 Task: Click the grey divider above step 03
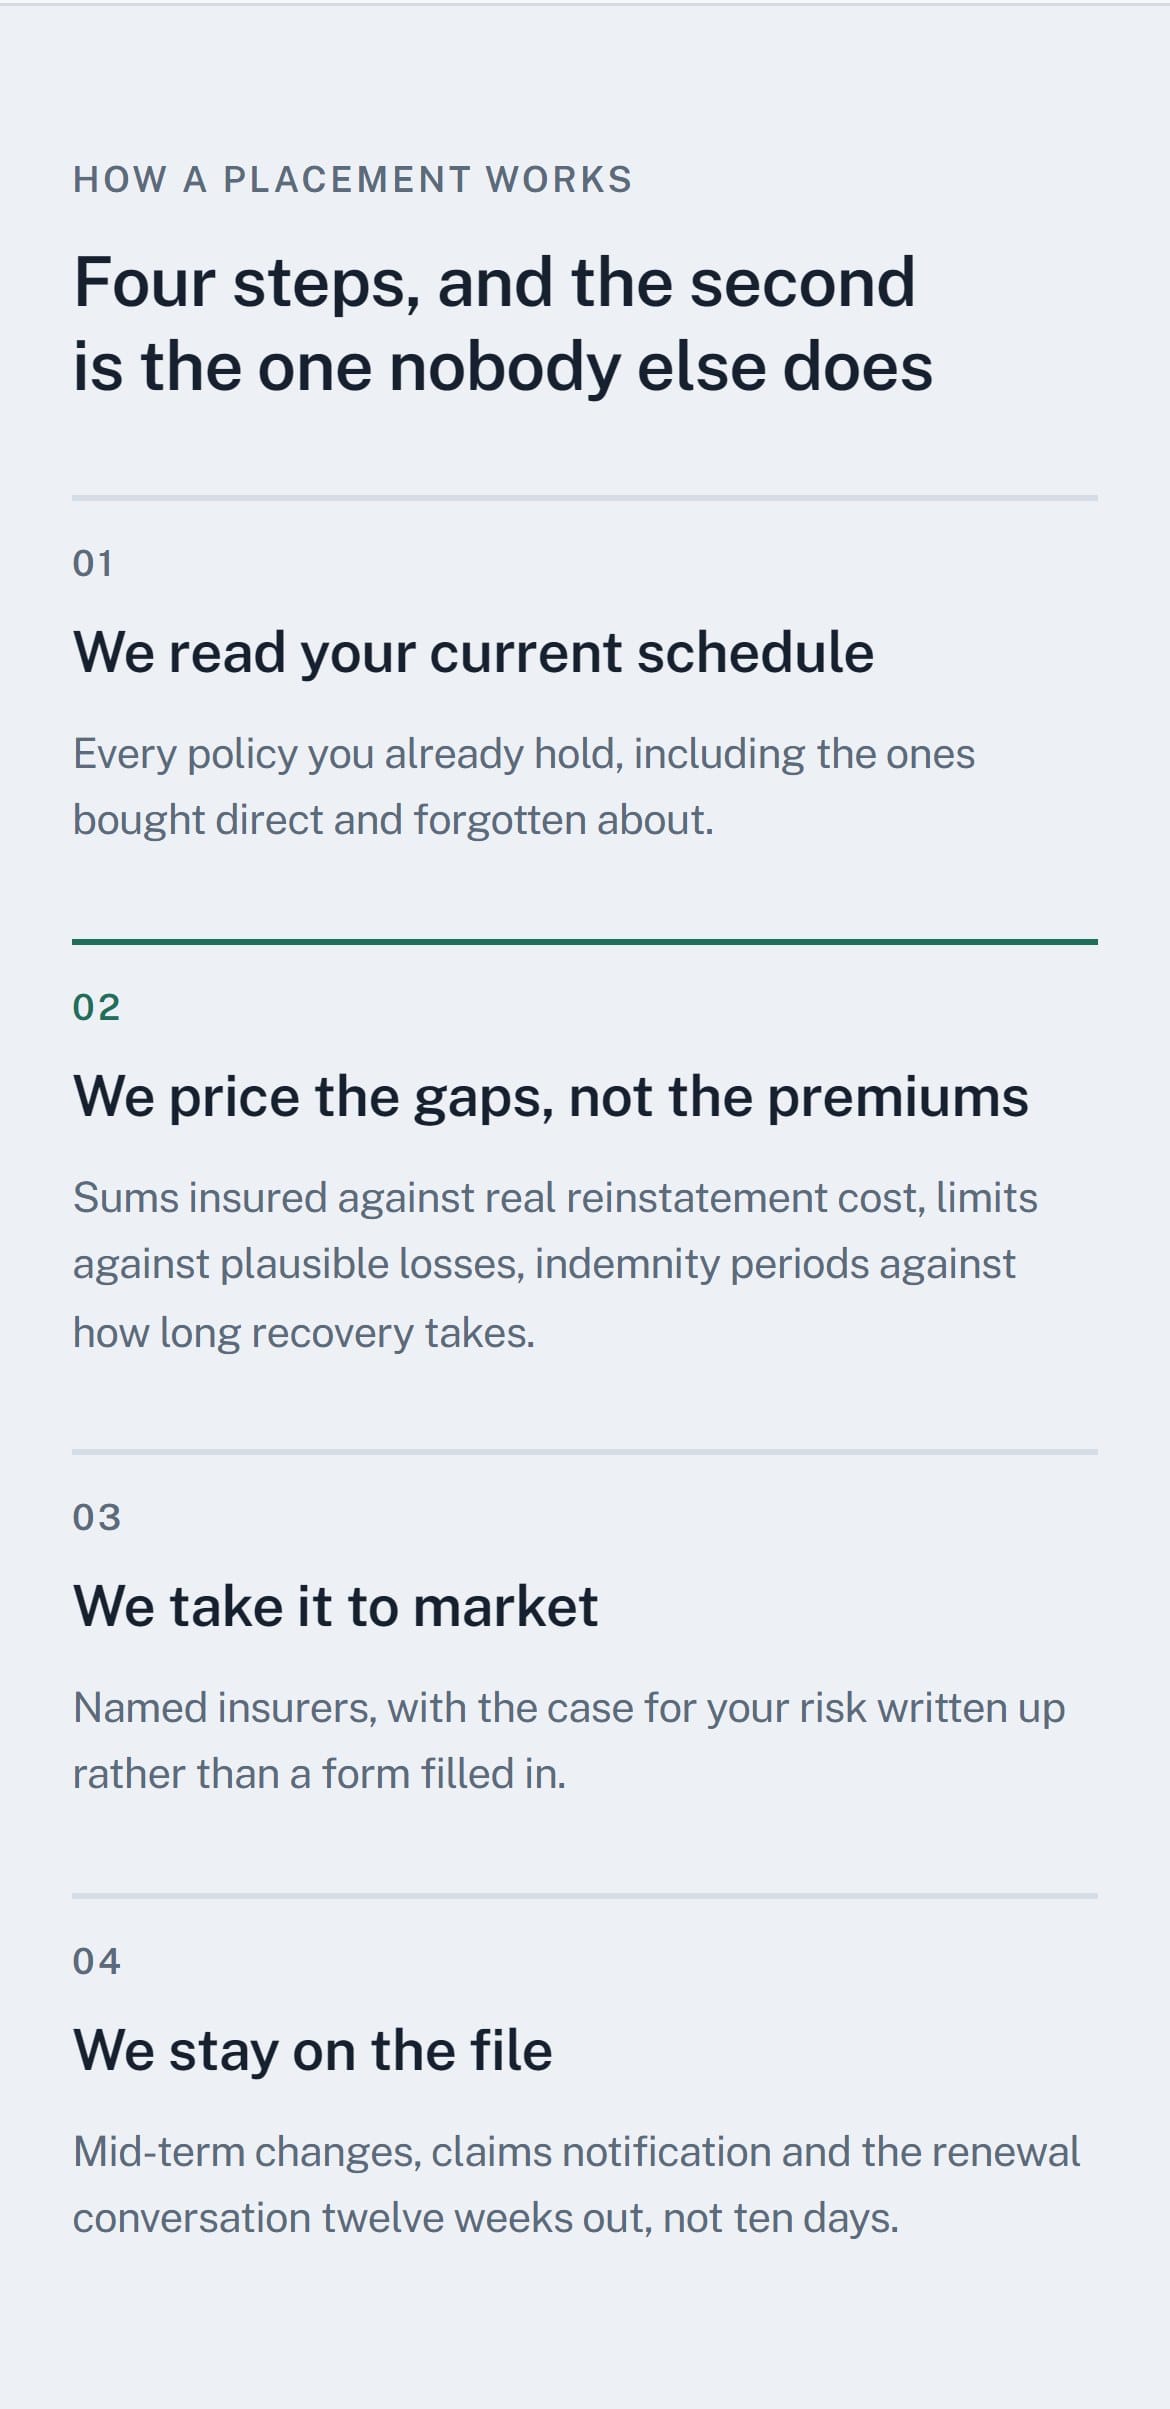tap(585, 1451)
